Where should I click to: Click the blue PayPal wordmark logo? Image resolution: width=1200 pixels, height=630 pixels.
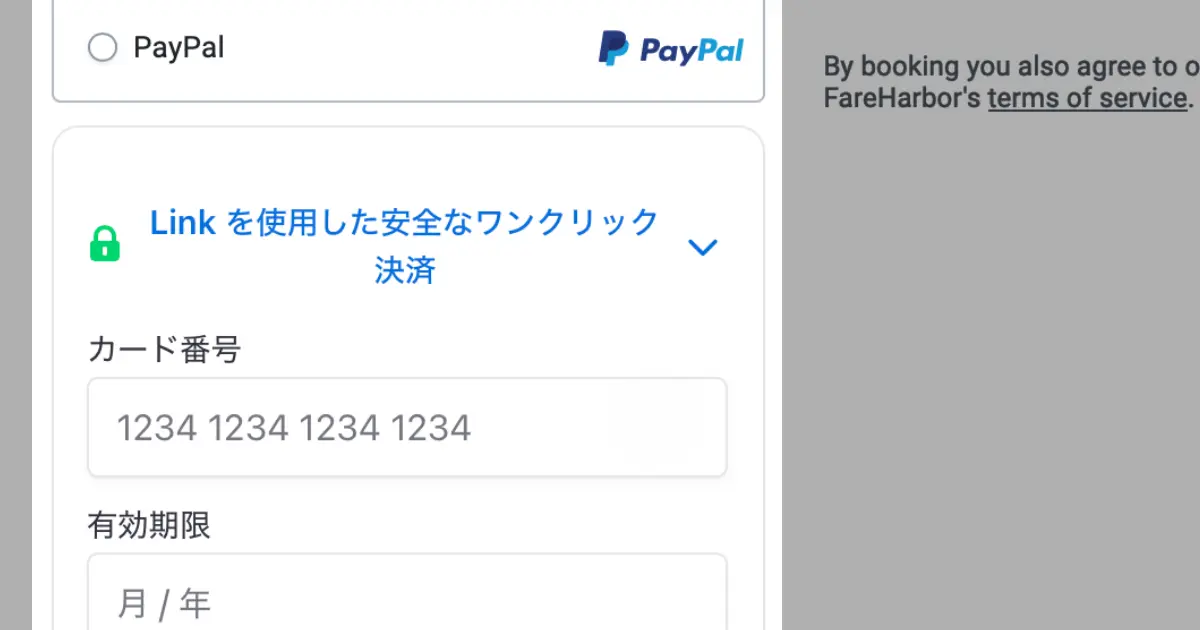pos(692,50)
